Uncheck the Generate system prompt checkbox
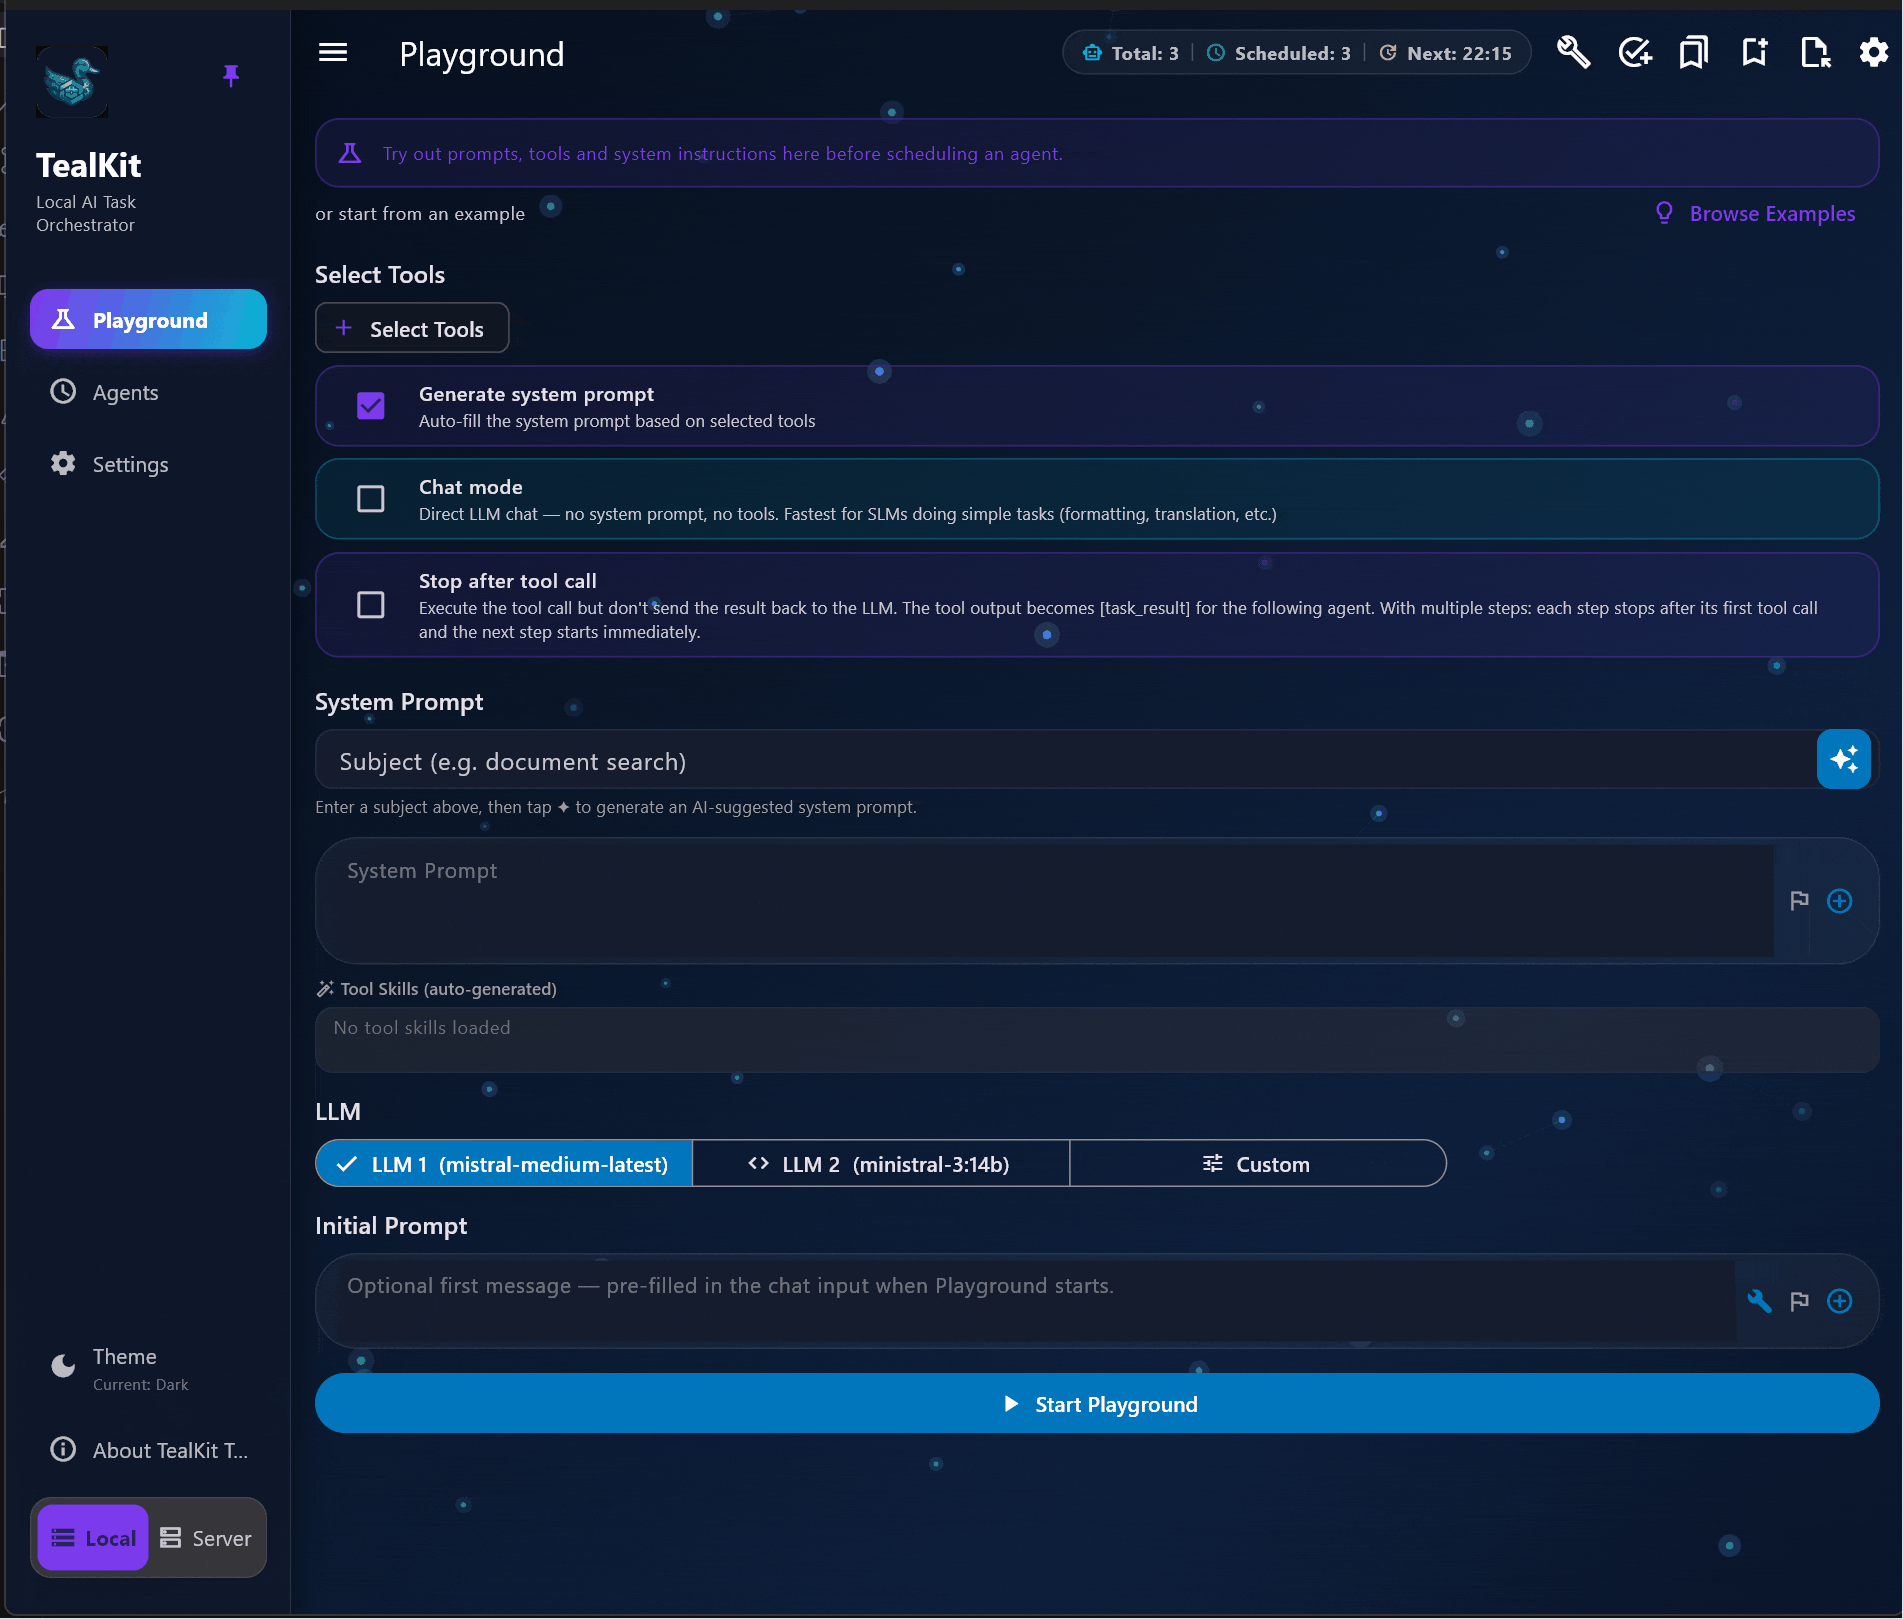Viewport: 1903px width, 1619px height. (x=371, y=406)
